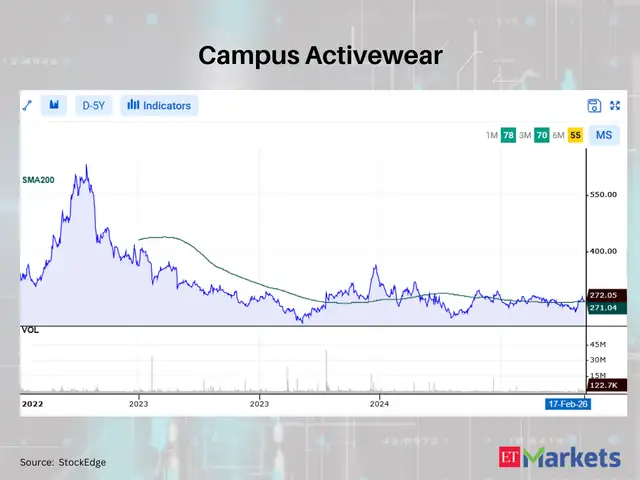Click the MS button

tap(604, 135)
